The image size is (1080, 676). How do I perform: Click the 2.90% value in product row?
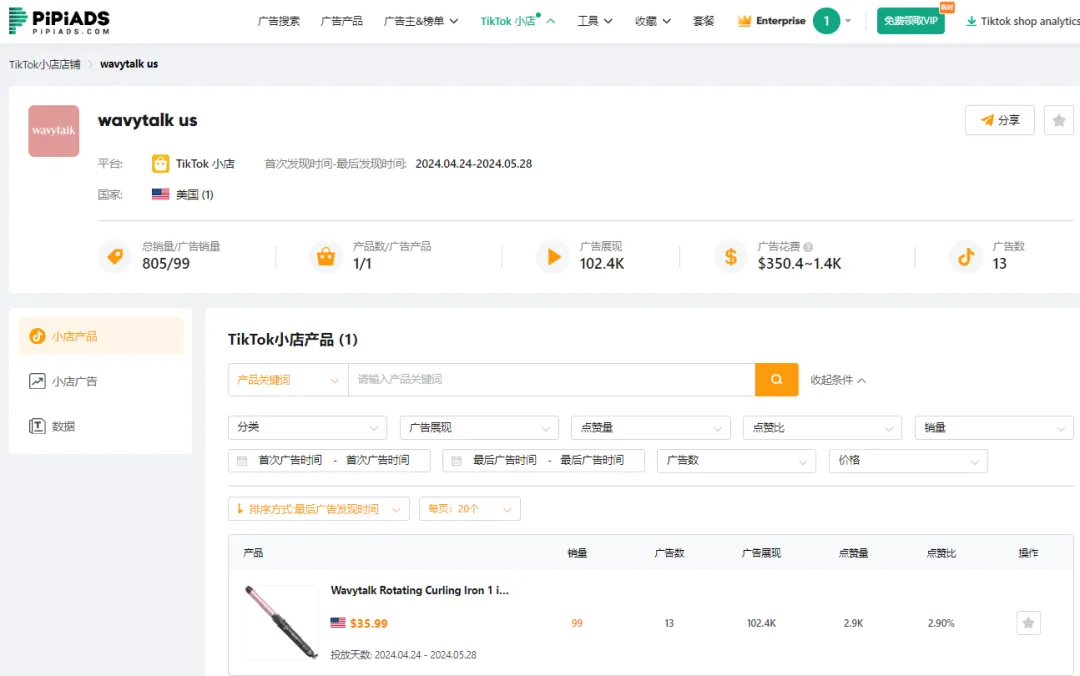point(941,623)
